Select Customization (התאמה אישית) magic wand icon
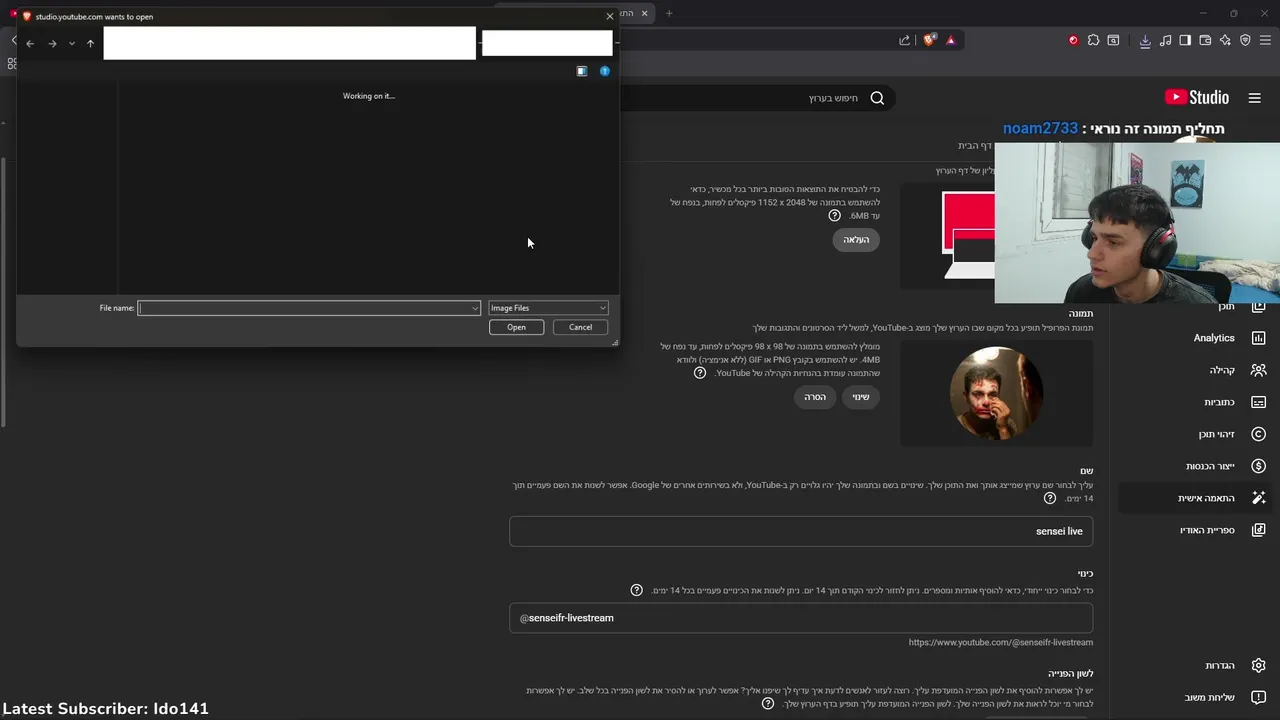 pos(1258,498)
